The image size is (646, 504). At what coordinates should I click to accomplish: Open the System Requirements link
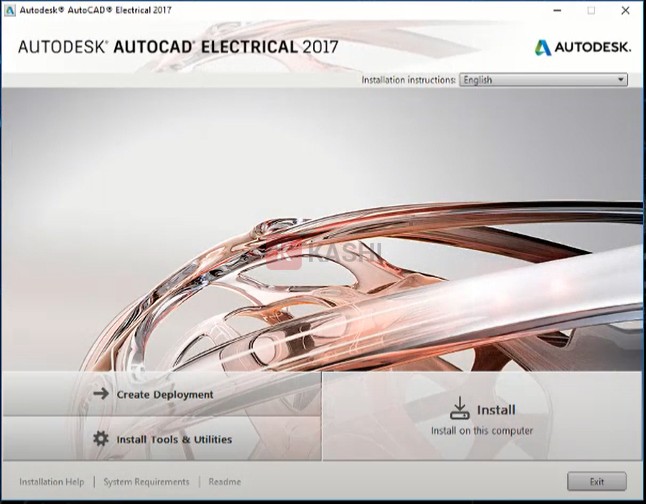tap(146, 482)
